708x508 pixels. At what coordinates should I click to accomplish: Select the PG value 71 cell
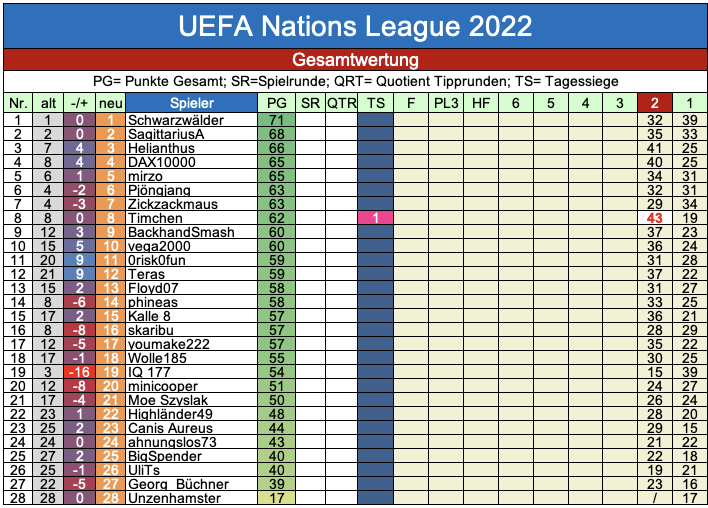tap(277, 120)
